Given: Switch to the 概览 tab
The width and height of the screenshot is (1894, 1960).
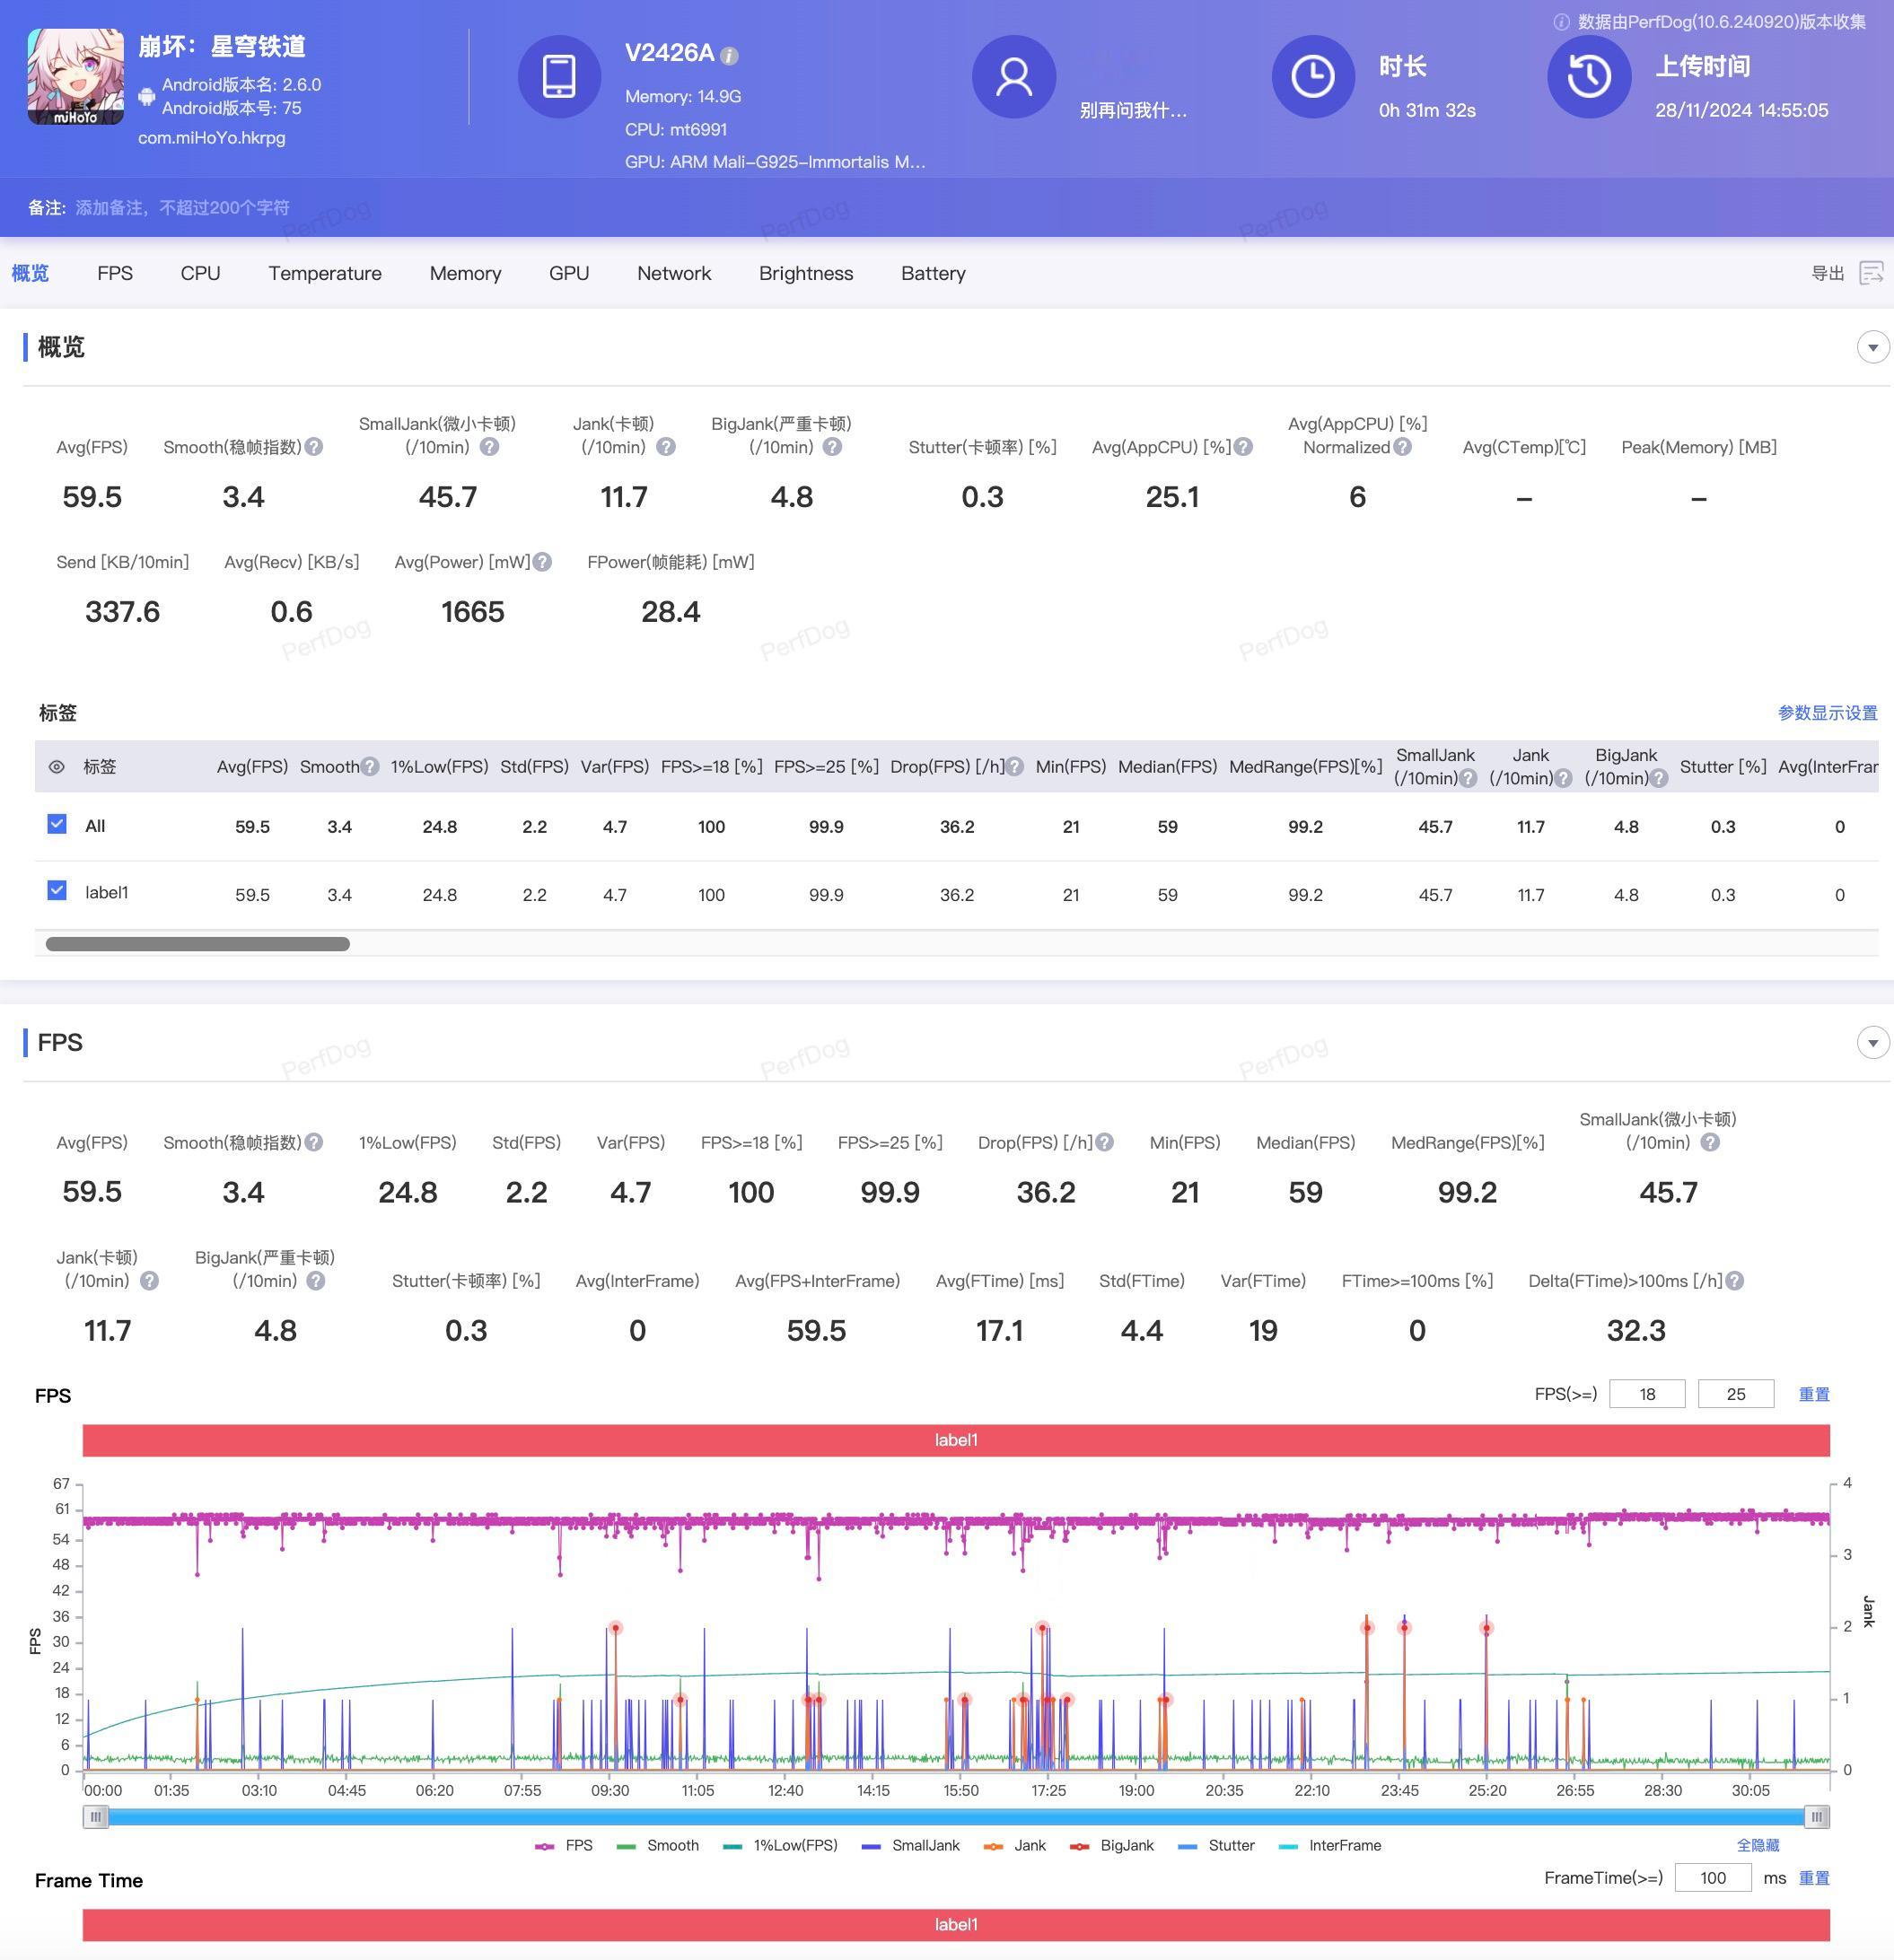Looking at the screenshot, I should click(x=30, y=273).
